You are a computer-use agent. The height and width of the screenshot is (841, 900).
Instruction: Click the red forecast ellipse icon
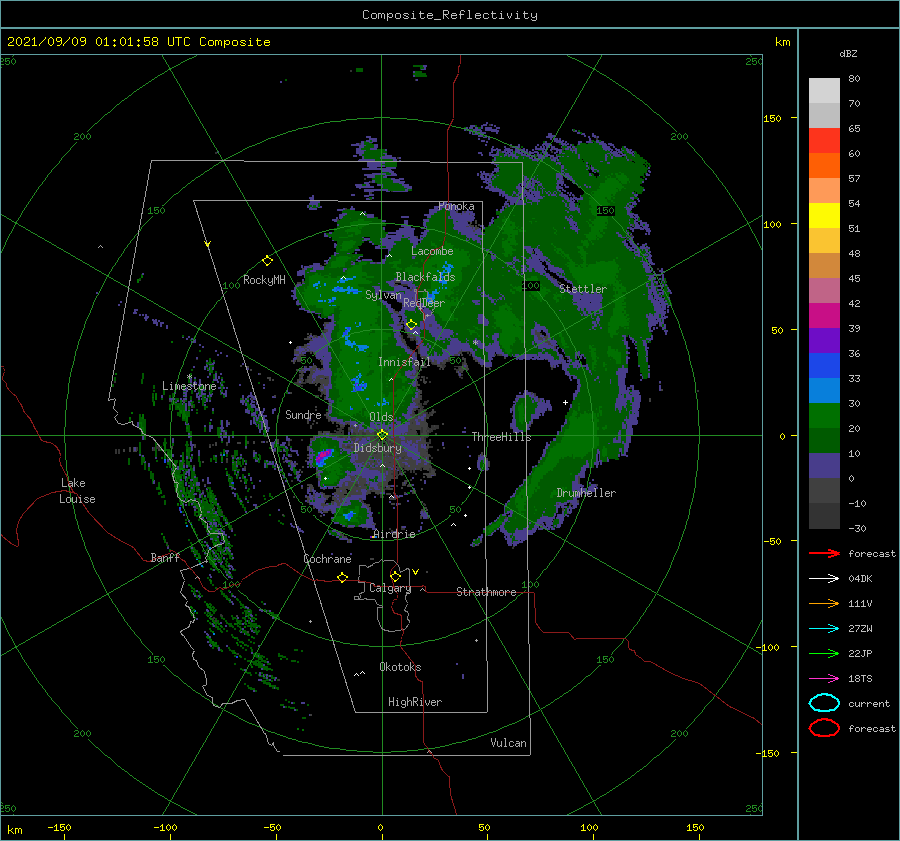[824, 728]
